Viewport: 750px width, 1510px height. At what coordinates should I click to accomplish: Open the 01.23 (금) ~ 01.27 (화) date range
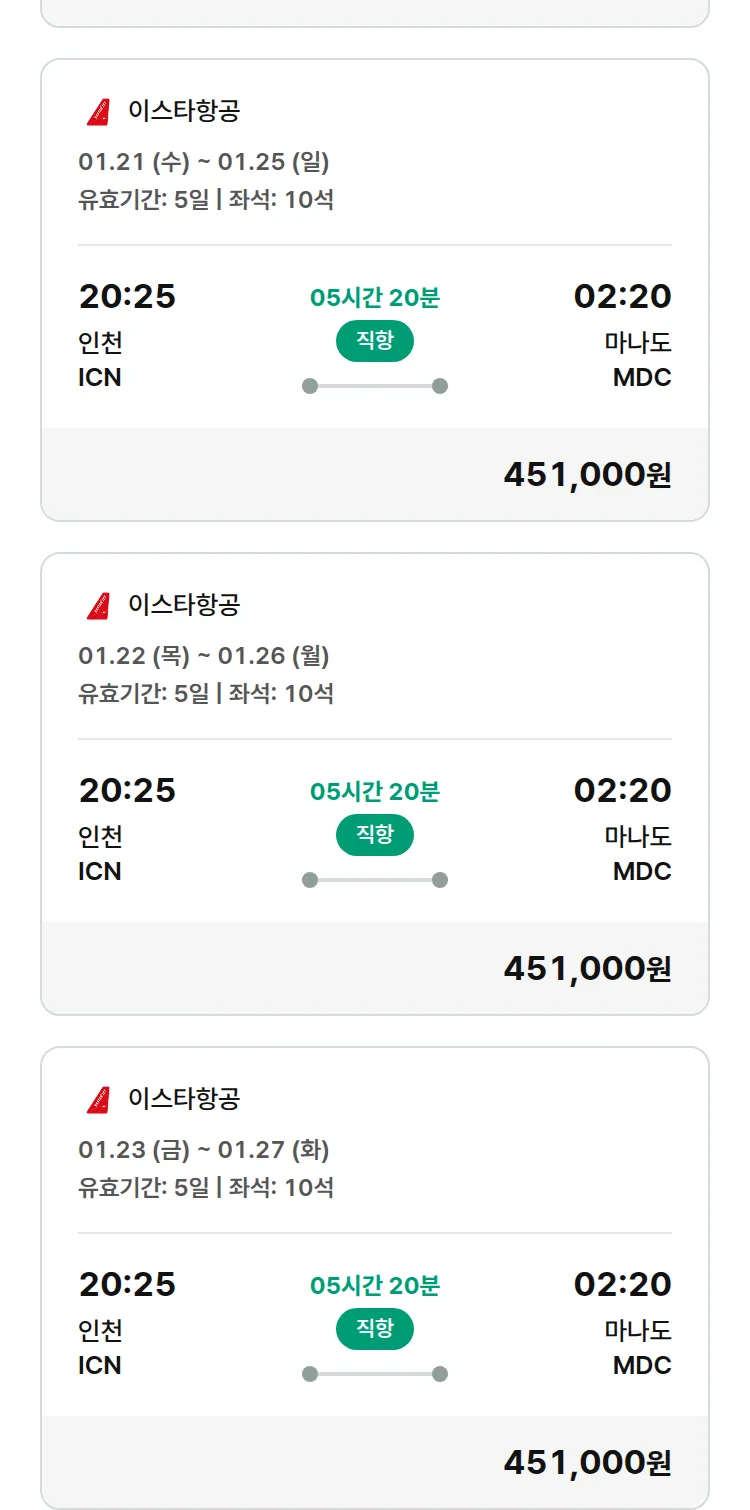[x=204, y=1150]
